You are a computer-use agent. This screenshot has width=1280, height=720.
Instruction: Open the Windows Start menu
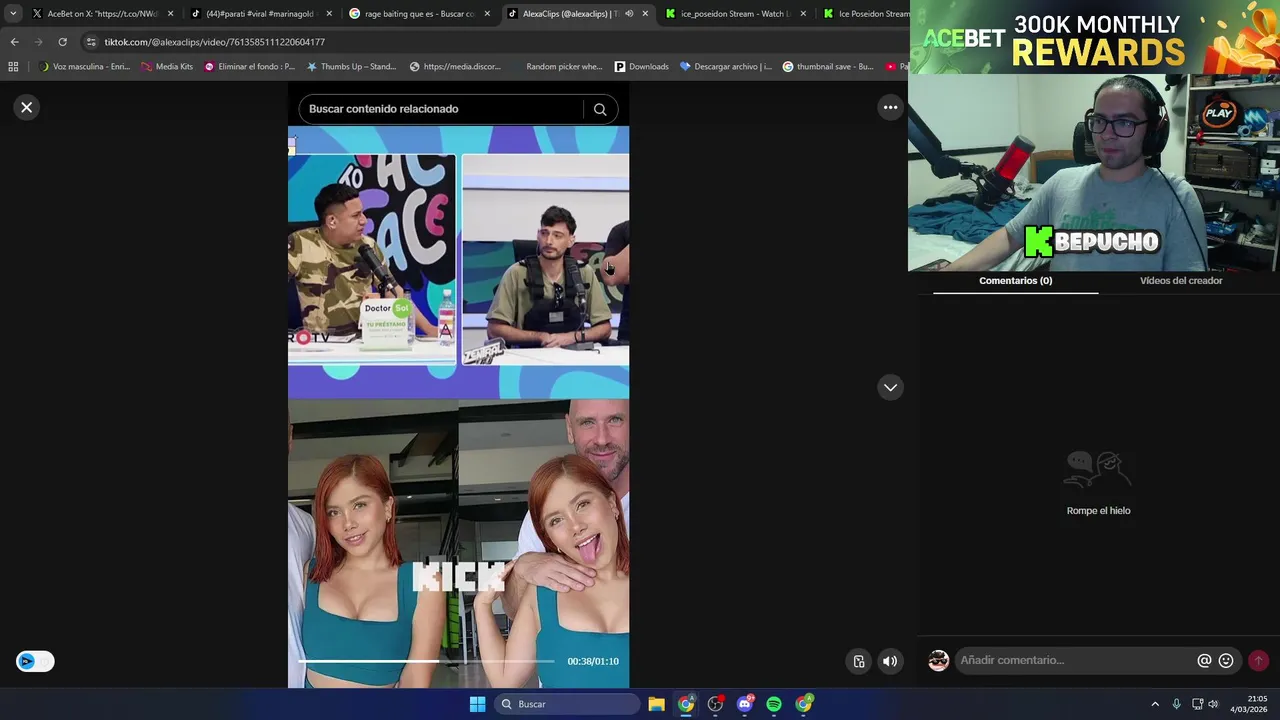click(x=477, y=704)
